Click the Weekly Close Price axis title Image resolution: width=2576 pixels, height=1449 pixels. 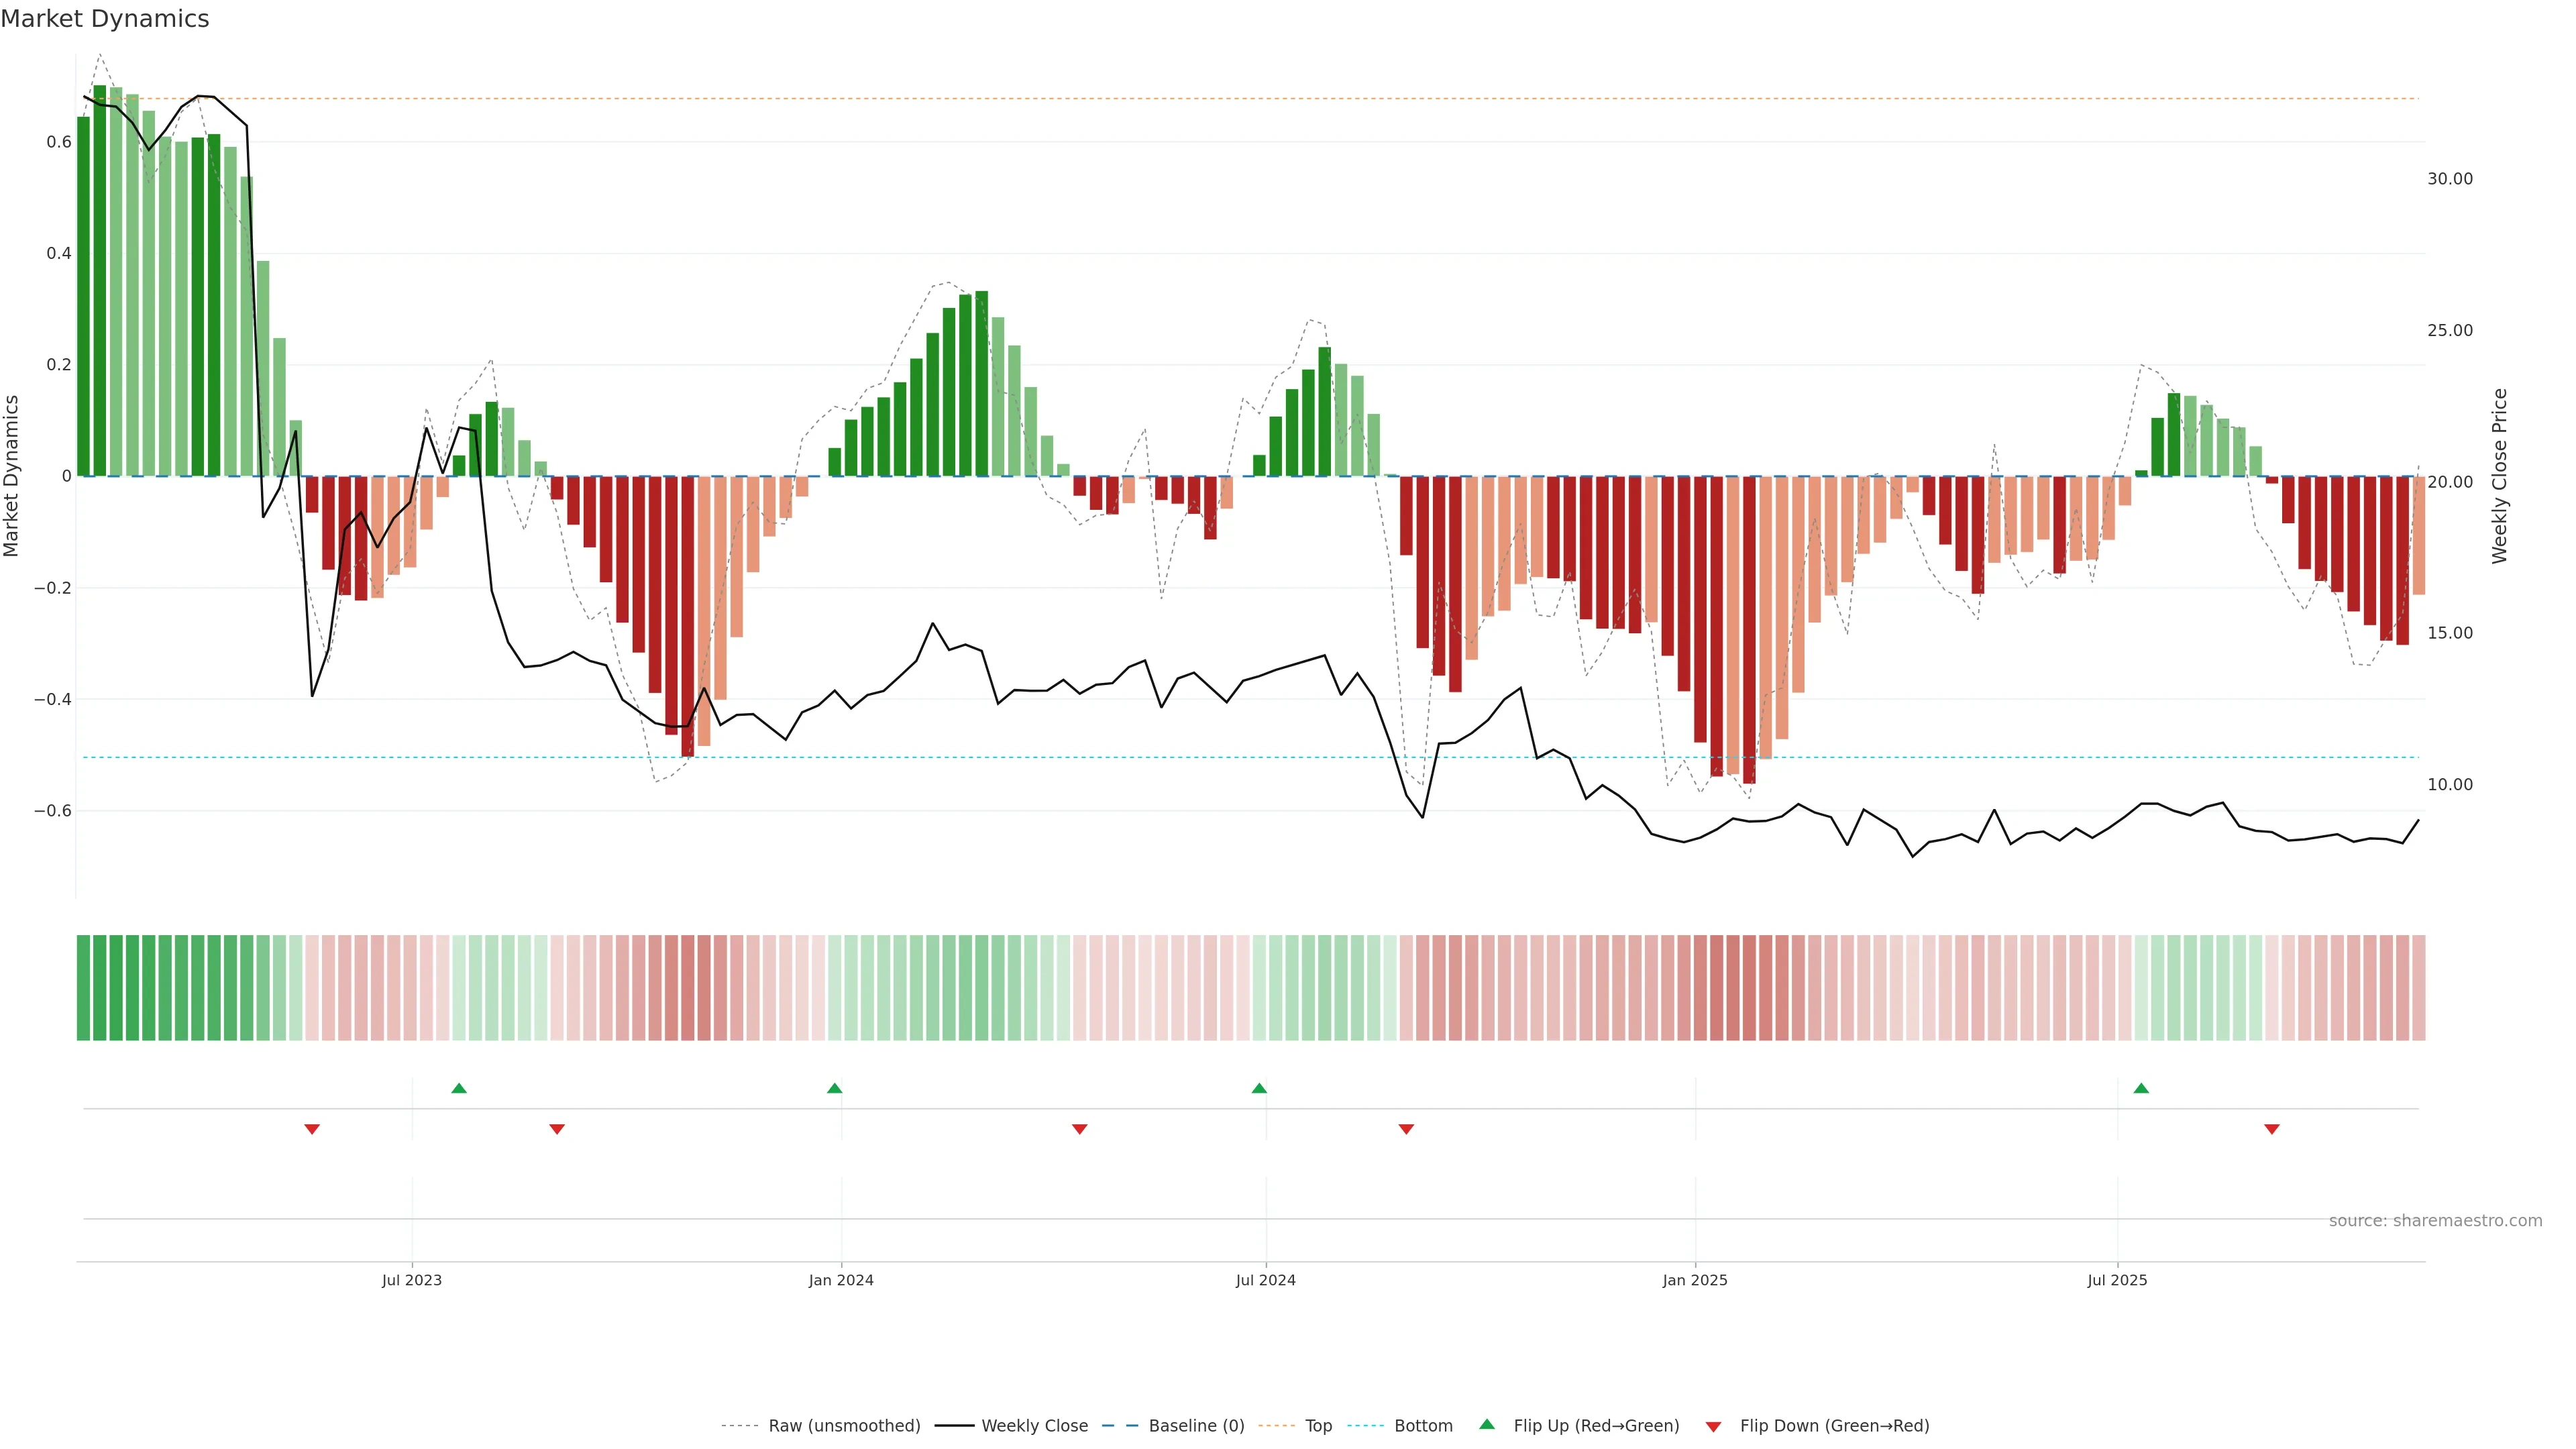click(2499, 476)
